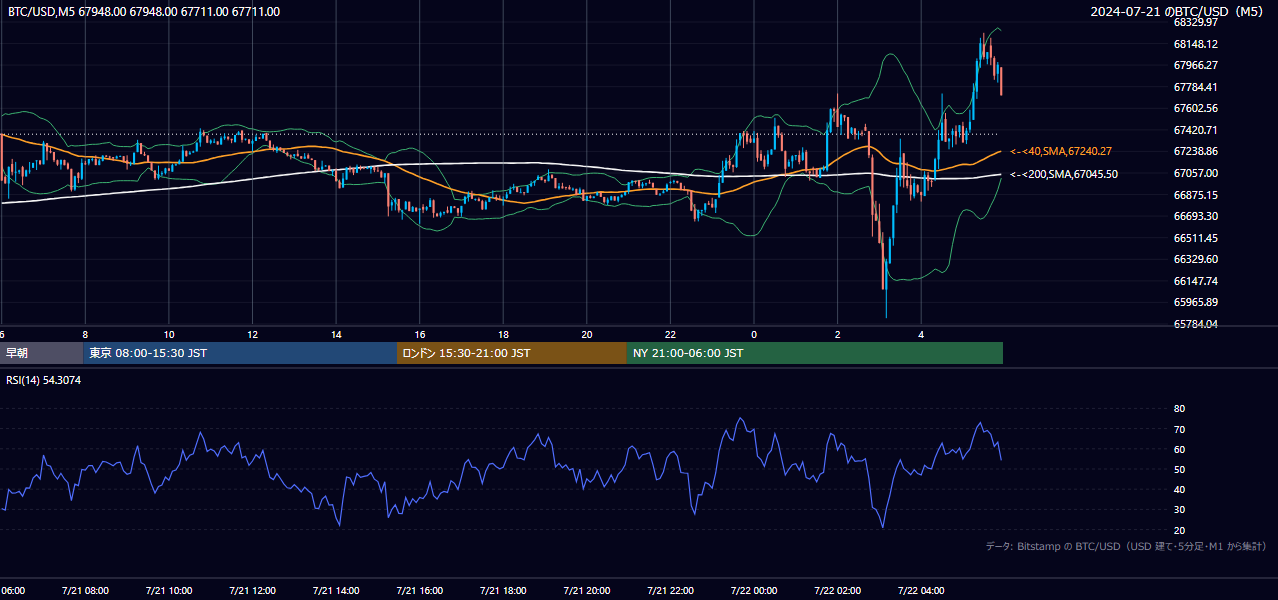
Task: Click the price axis value 66329.60
Action: pos(1196,259)
